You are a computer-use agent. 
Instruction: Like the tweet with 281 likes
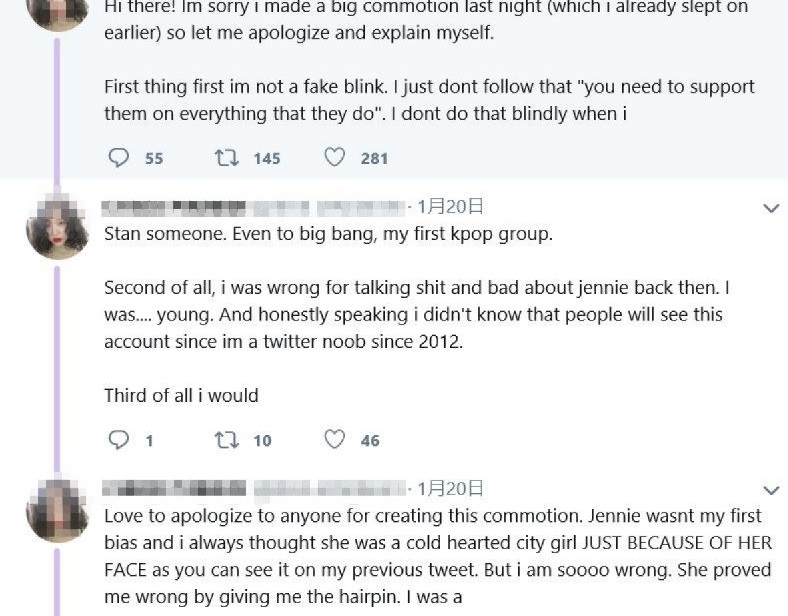335,158
